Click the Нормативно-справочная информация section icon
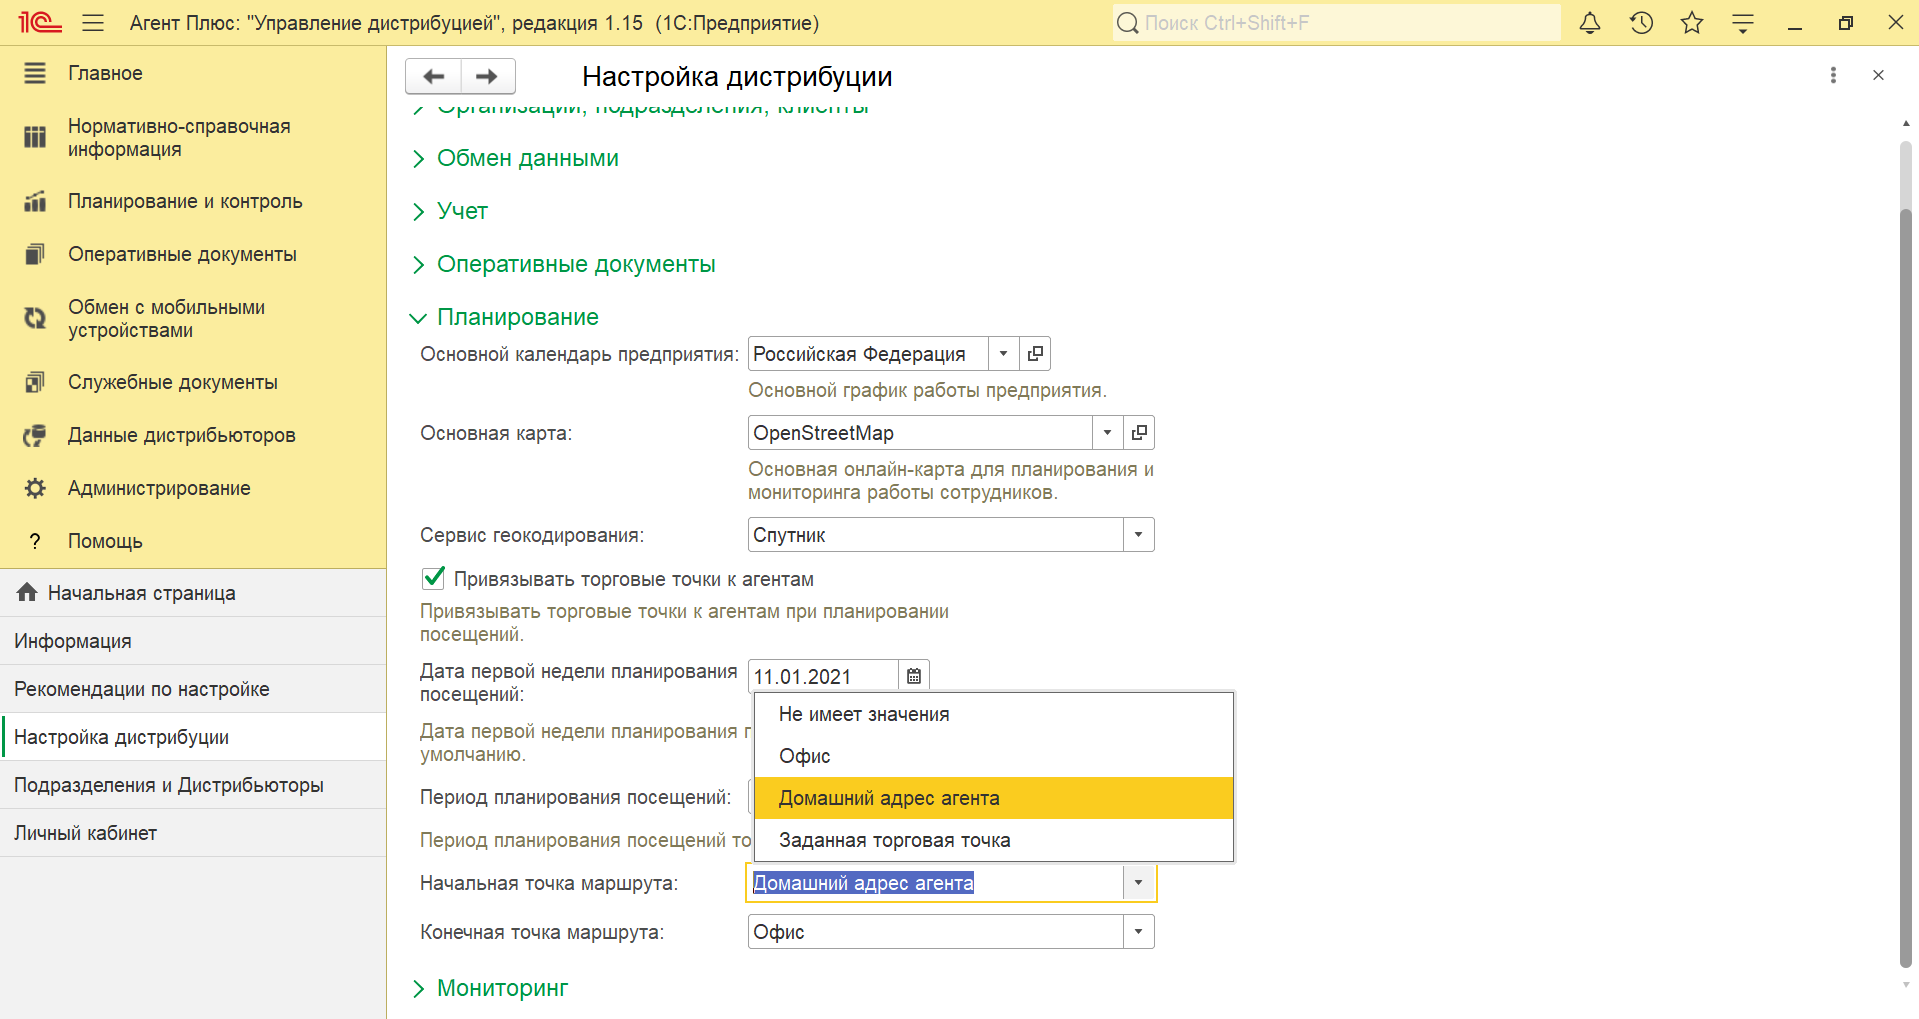 tap(35, 137)
